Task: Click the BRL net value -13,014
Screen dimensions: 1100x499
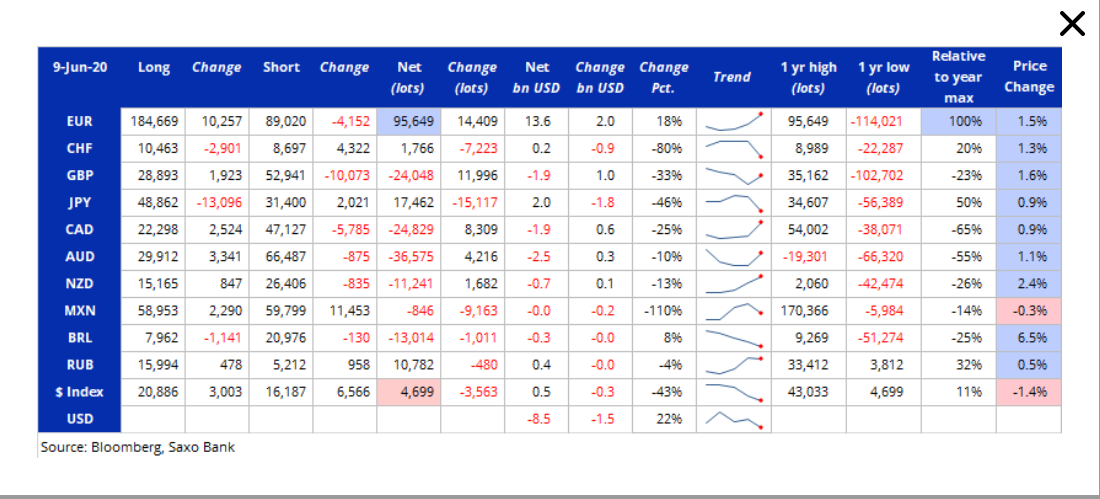Action: 409,338
